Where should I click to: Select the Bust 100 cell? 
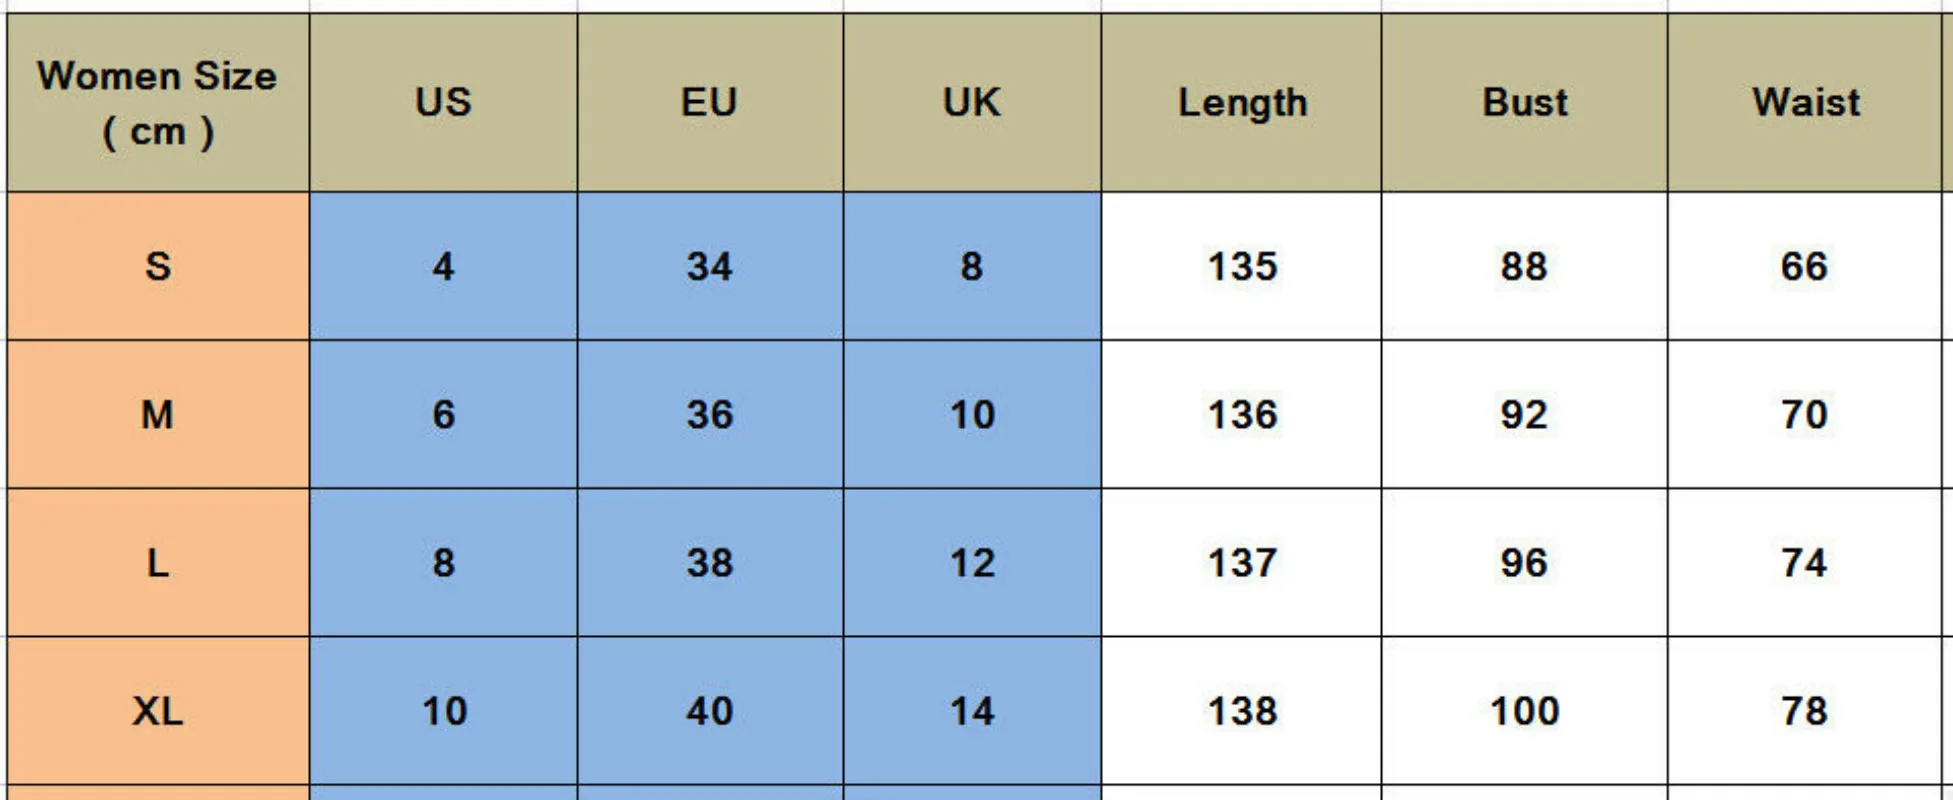(1524, 710)
